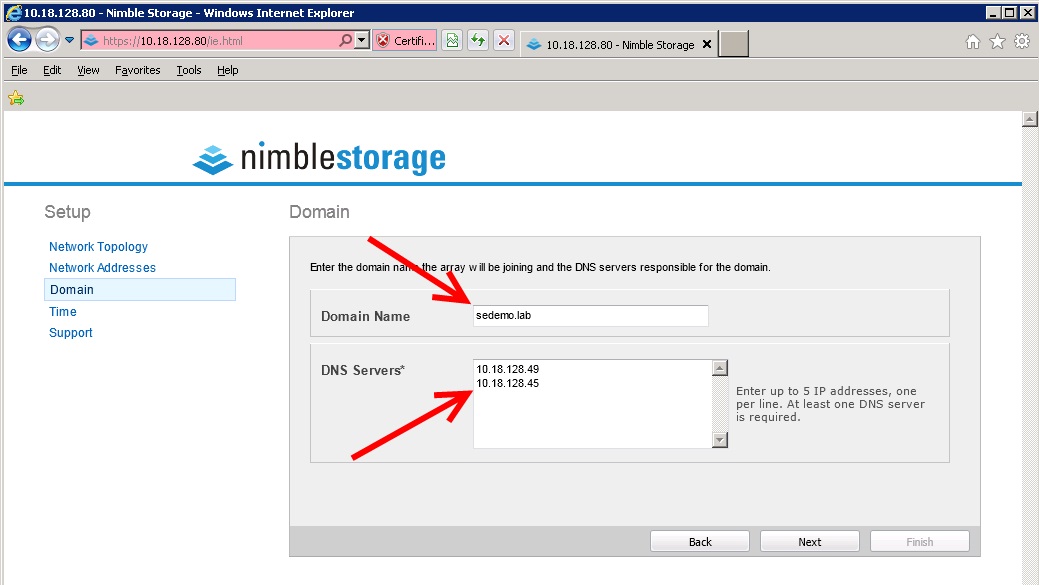Open the Edit menu
The width and height of the screenshot is (1039, 585).
point(52,70)
